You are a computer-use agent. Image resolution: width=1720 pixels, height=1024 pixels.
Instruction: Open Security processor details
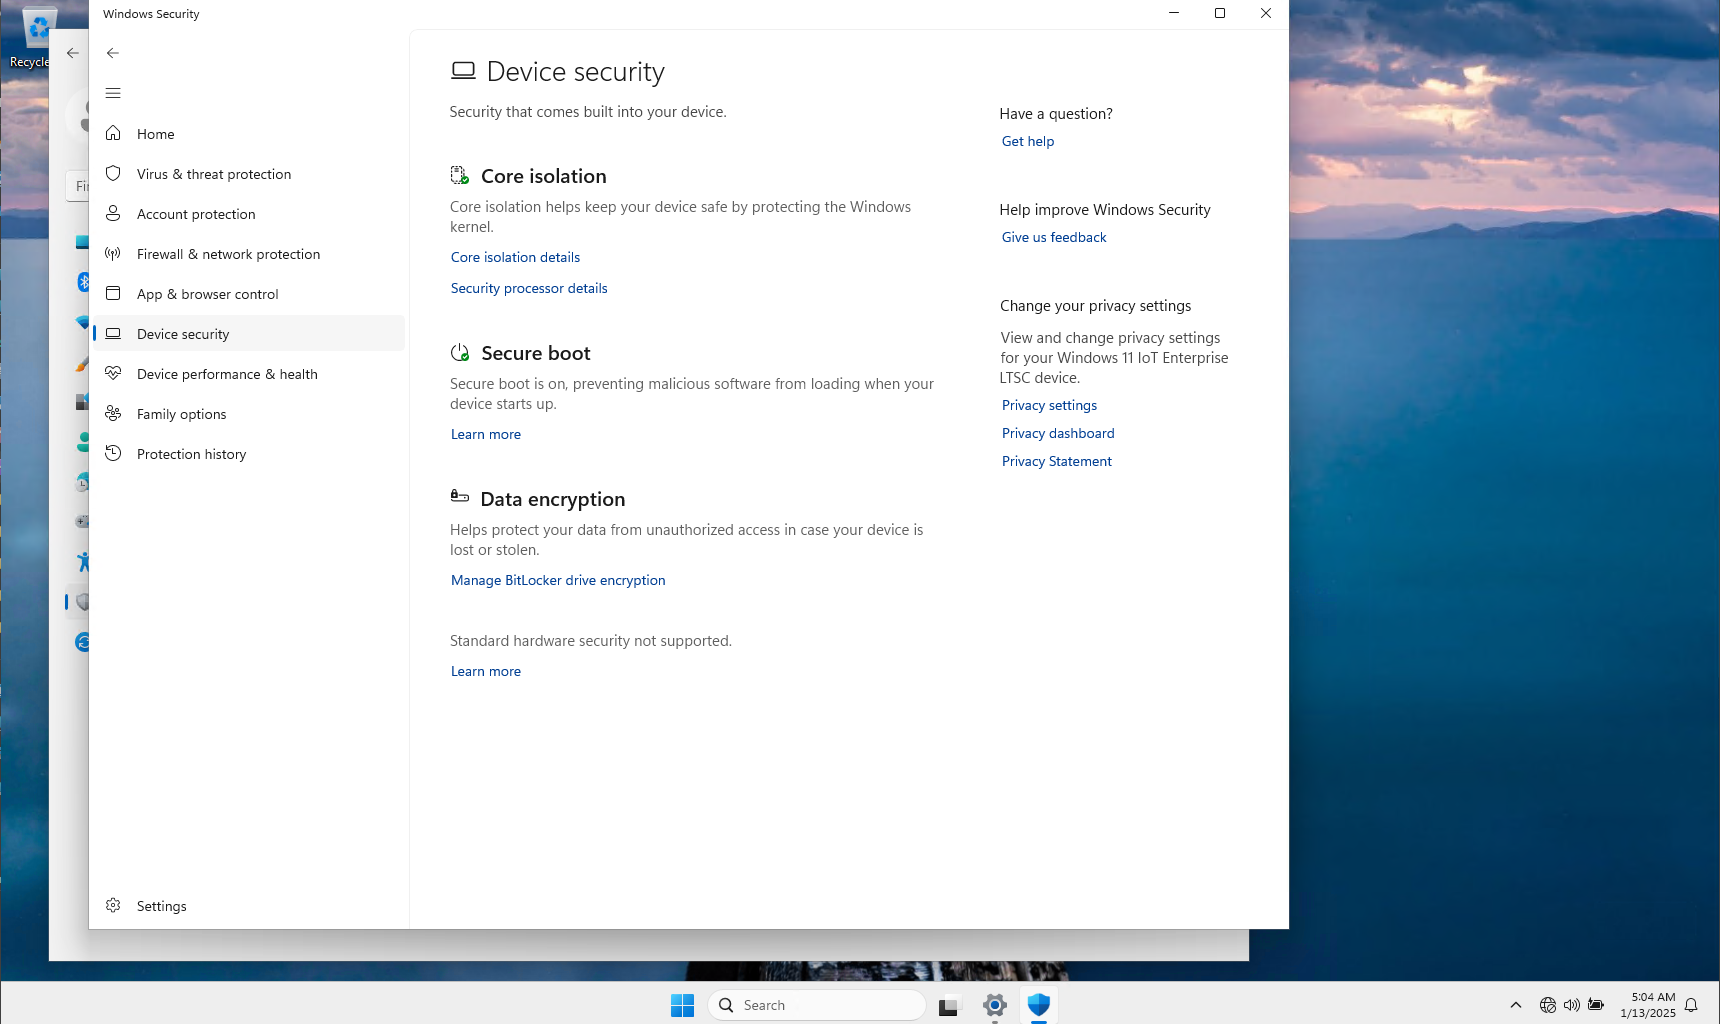coord(528,288)
